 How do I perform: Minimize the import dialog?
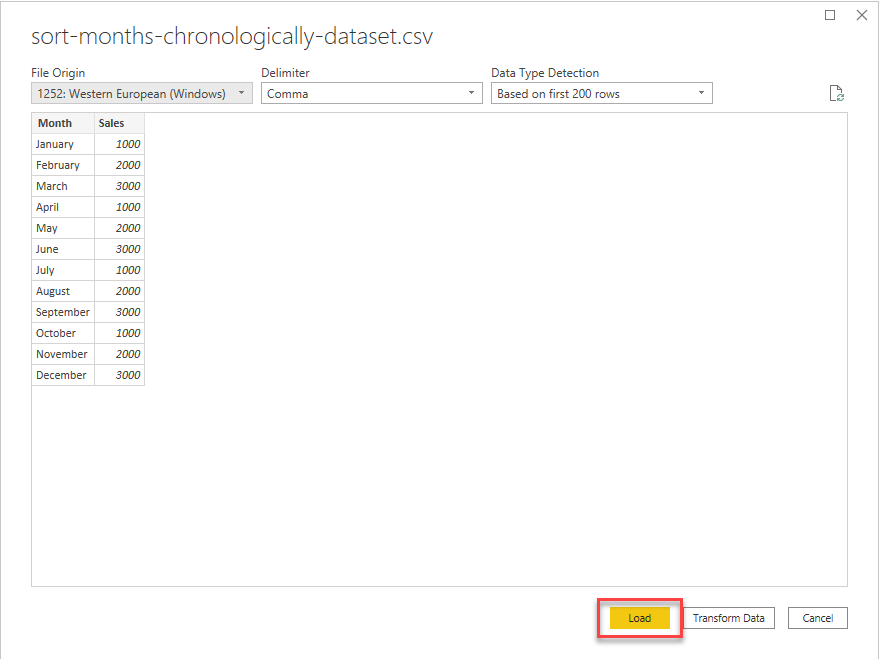pos(830,15)
